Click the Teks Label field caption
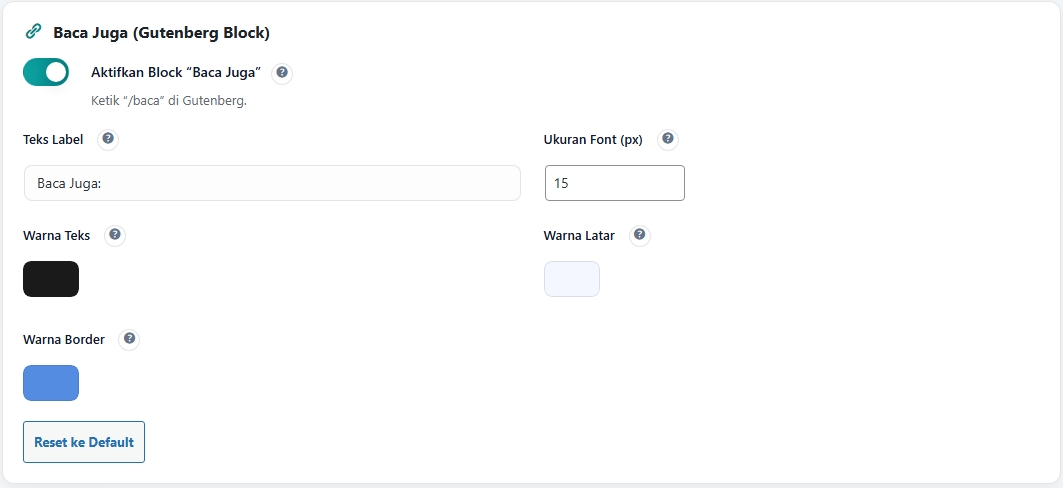This screenshot has height=488, width=1063. [x=53, y=140]
